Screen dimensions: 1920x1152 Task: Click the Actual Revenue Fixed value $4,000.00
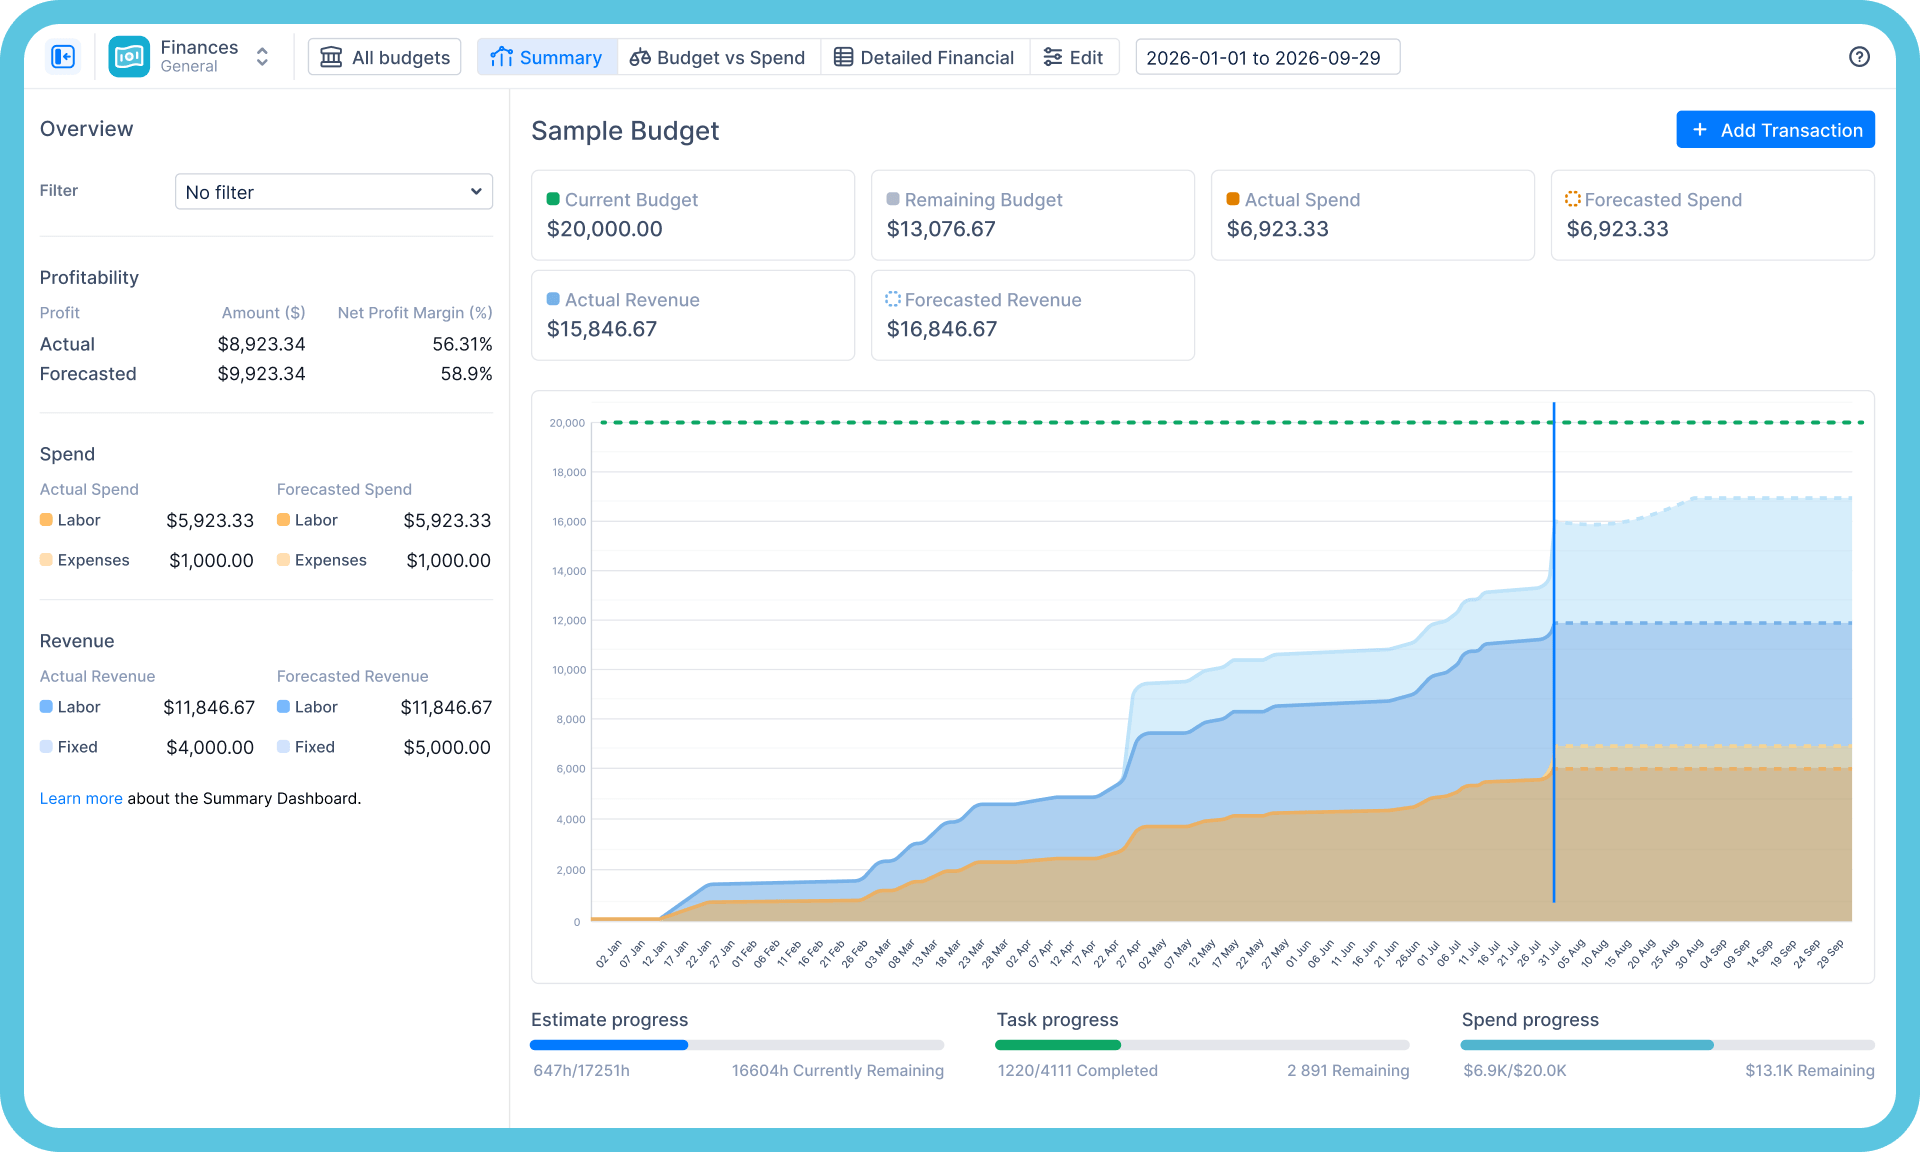point(210,747)
